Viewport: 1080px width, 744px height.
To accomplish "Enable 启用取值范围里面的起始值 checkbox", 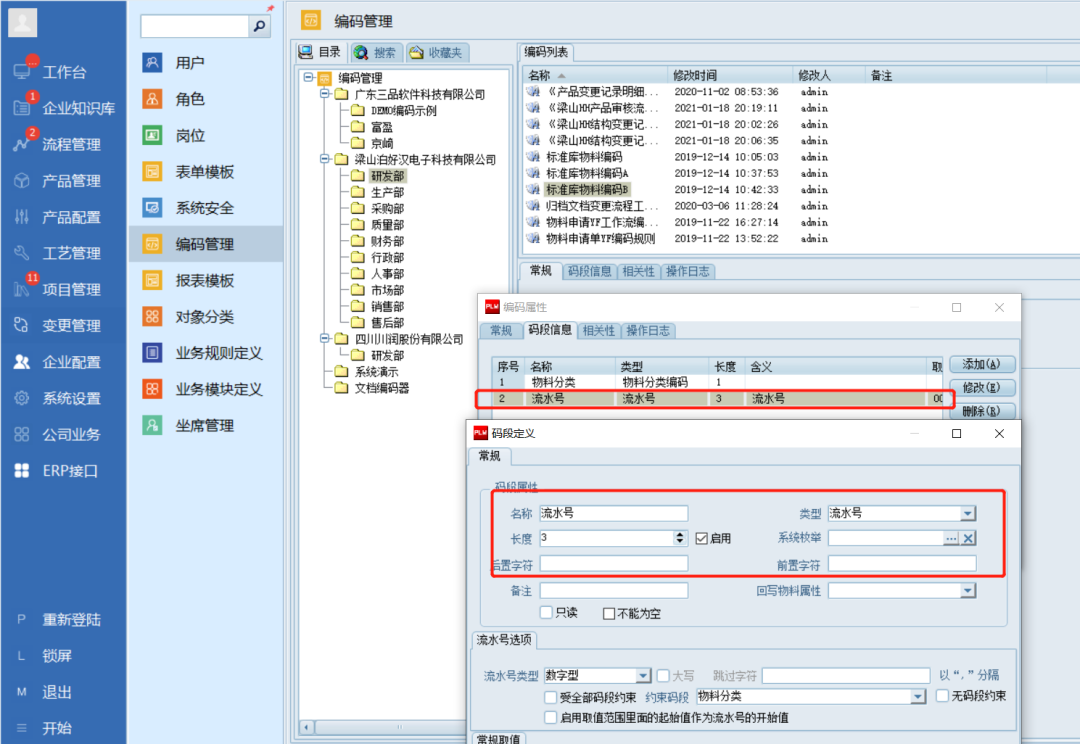I will (x=550, y=718).
